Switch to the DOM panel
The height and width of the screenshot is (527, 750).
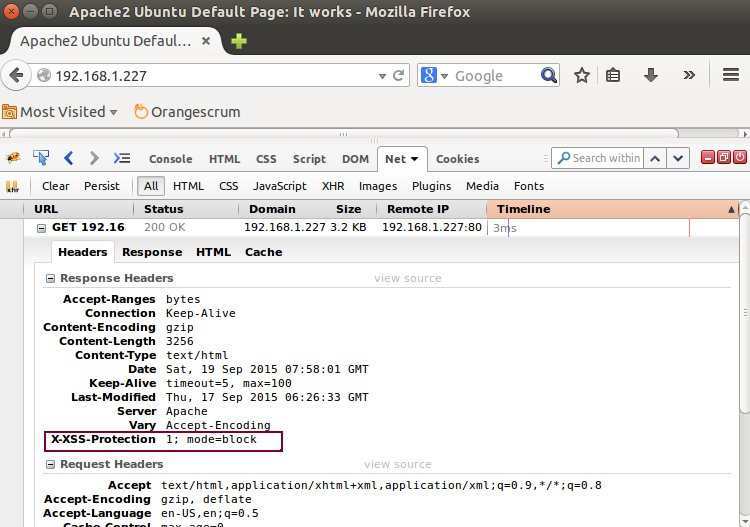(355, 159)
